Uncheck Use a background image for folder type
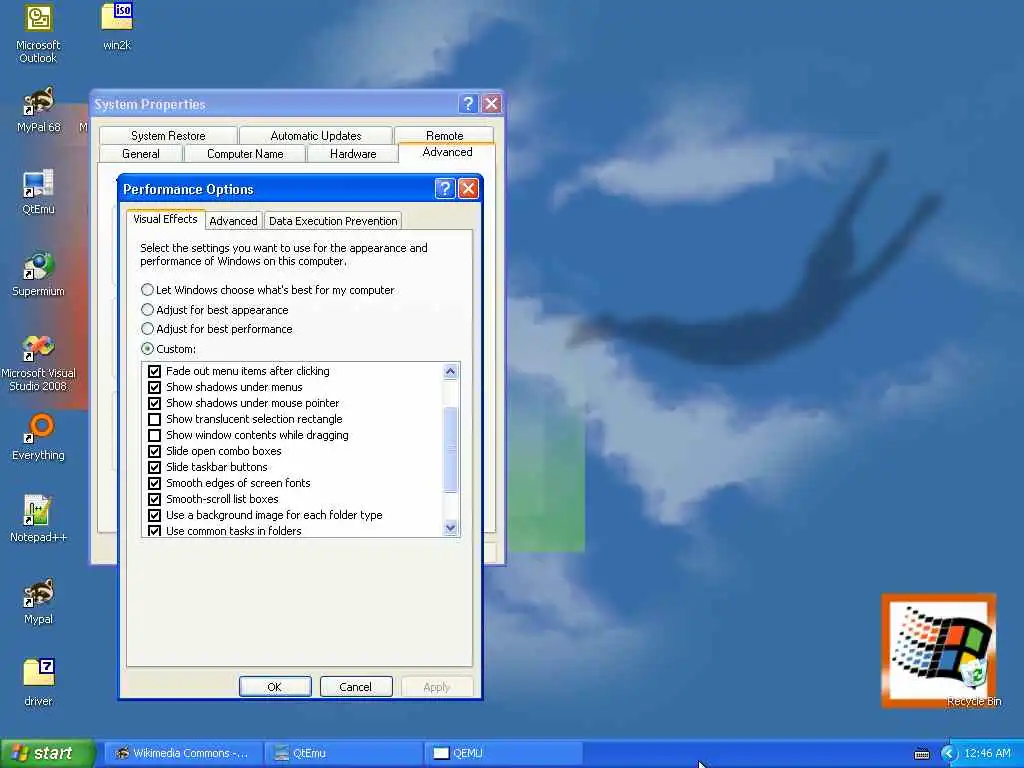 tap(154, 515)
